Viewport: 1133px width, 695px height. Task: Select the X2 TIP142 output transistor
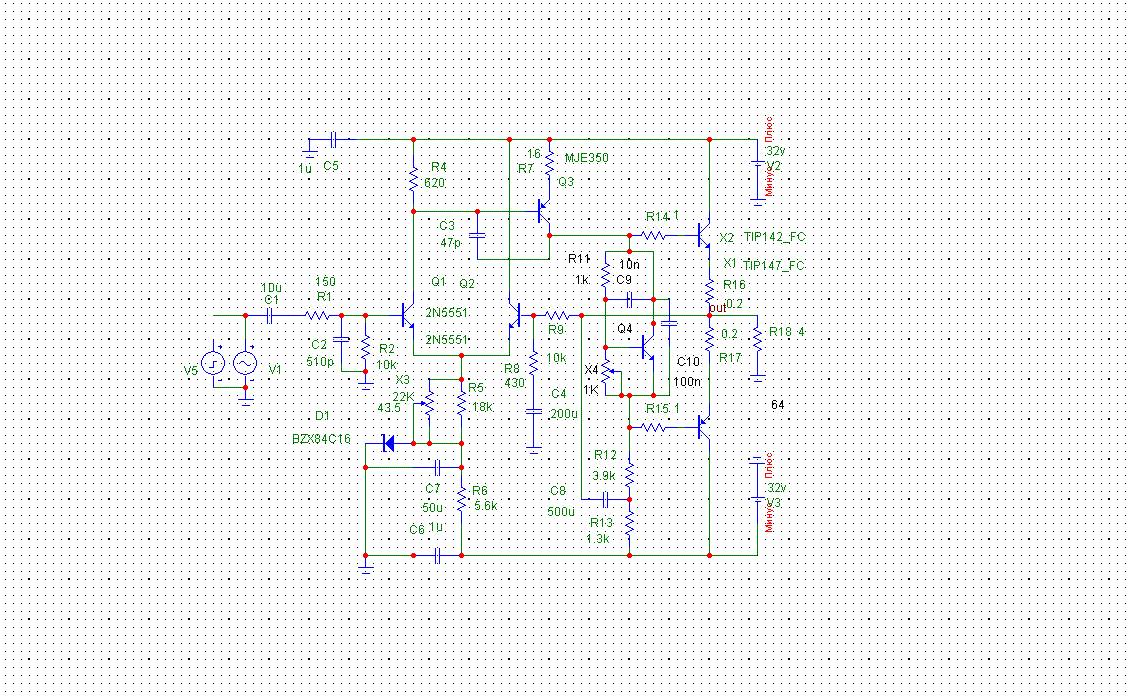click(x=704, y=236)
